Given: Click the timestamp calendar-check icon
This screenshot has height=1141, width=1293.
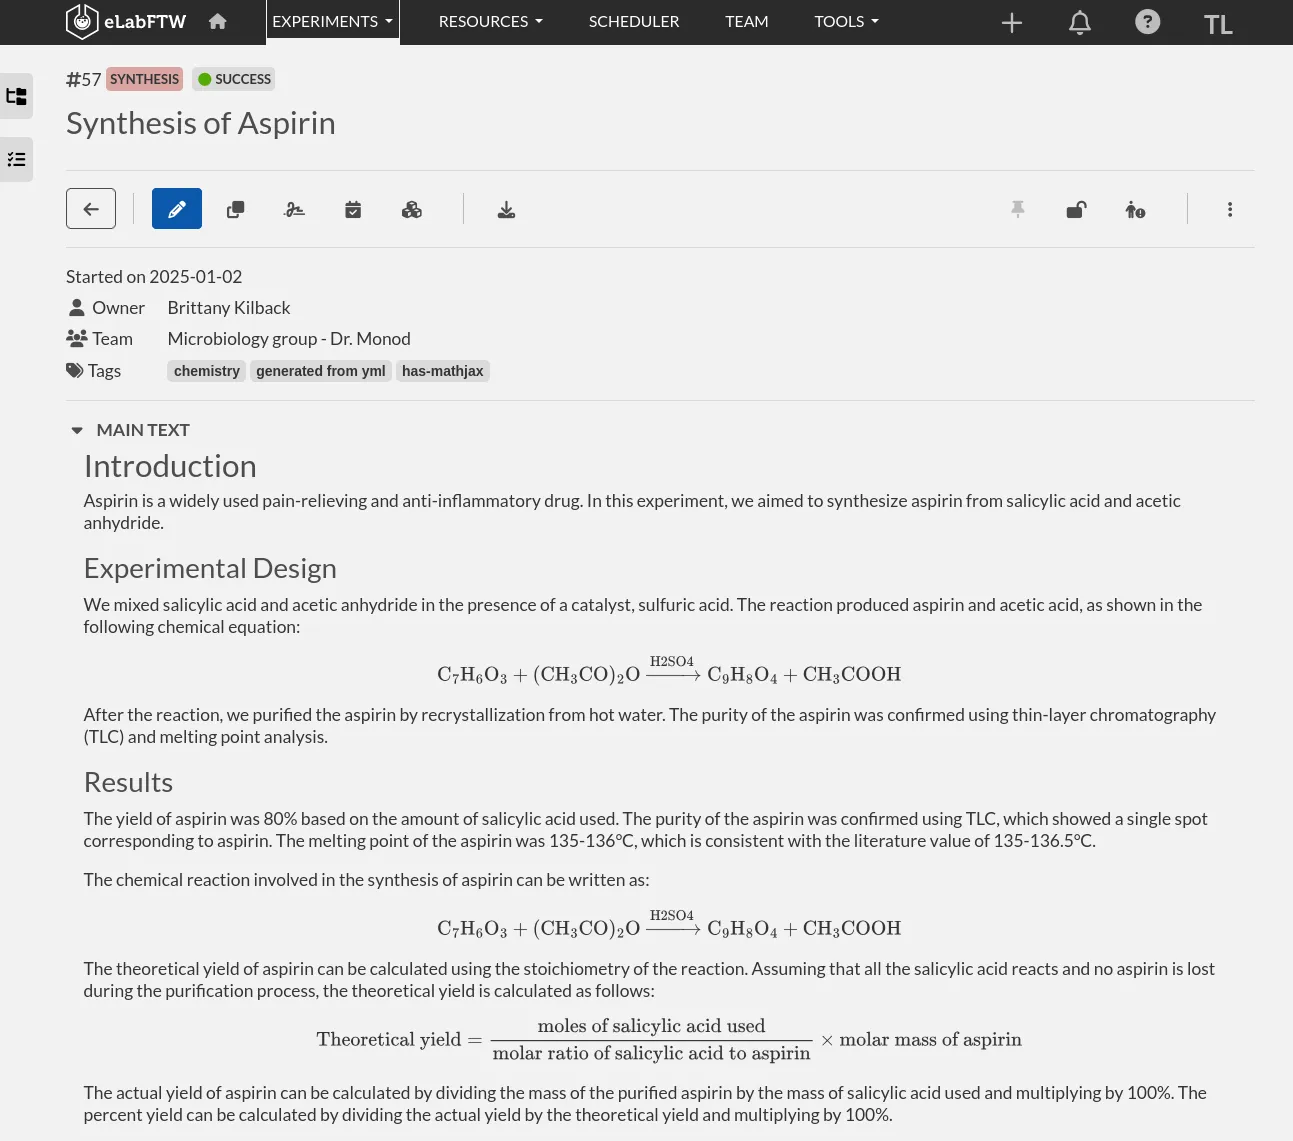Looking at the screenshot, I should 353,209.
